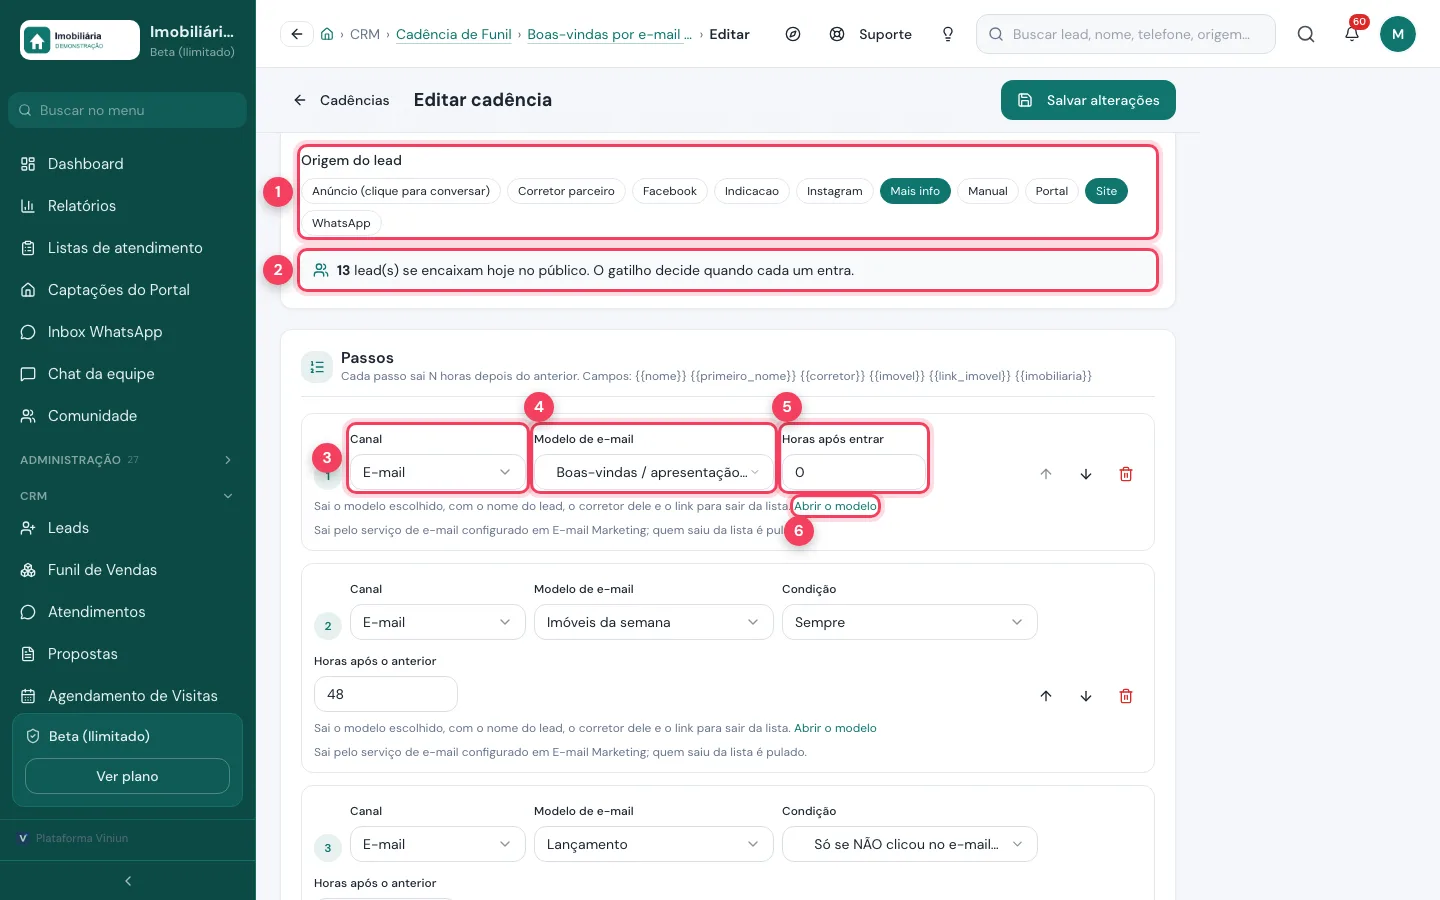Open Inbox WhatsApp
The width and height of the screenshot is (1440, 900).
click(x=127, y=332)
